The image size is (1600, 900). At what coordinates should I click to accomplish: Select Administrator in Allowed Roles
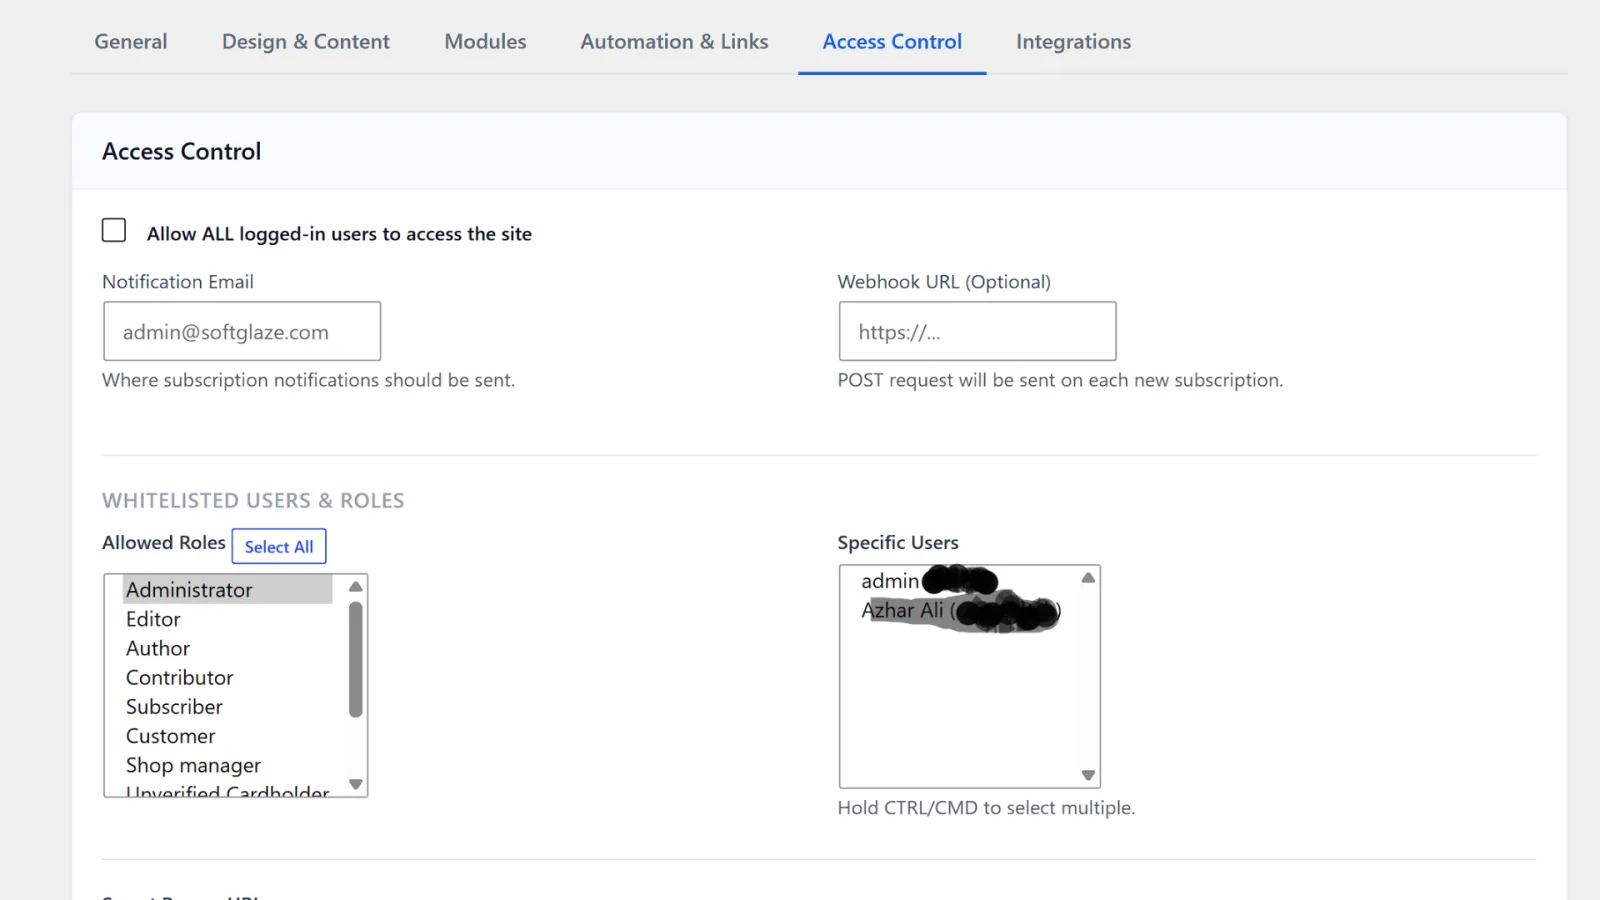click(227, 589)
